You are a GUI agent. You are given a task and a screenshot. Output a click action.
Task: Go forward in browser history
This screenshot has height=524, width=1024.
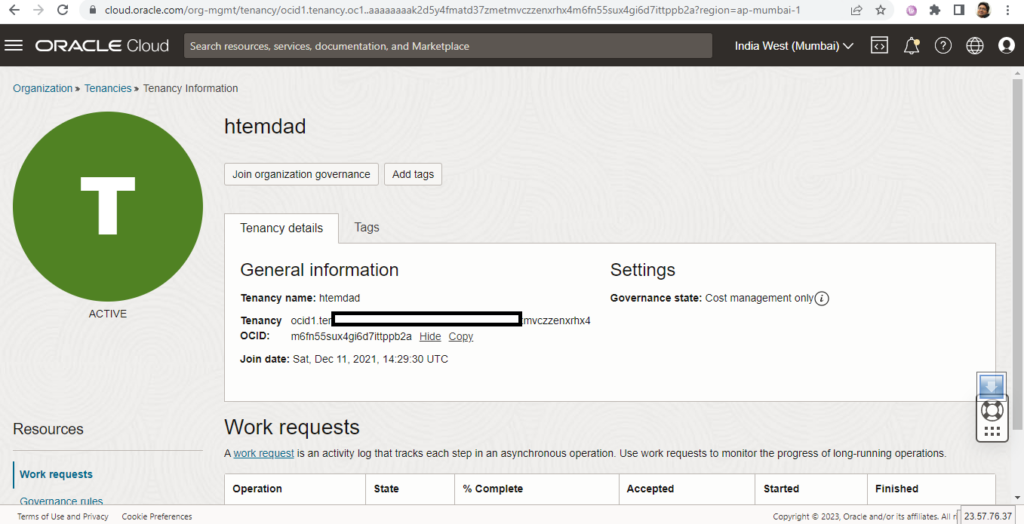(x=38, y=10)
